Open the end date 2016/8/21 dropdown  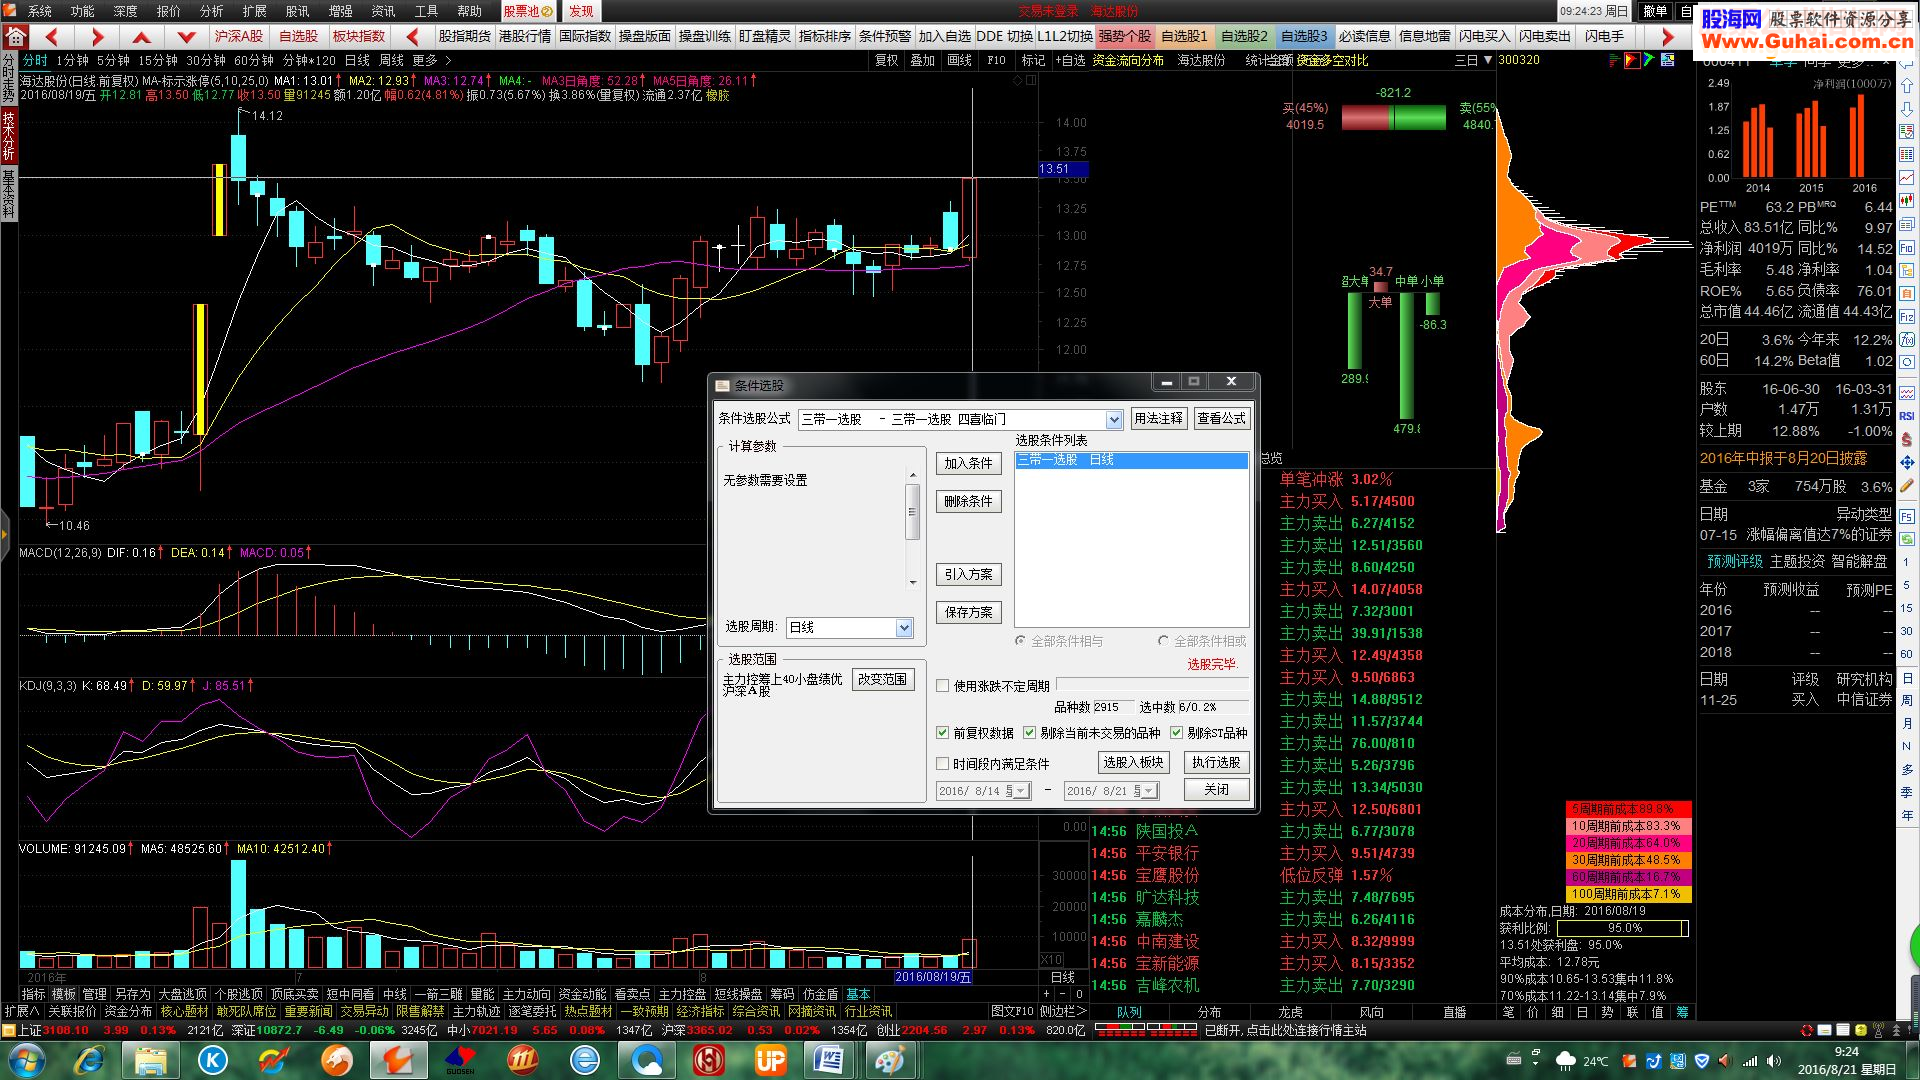click(1149, 791)
